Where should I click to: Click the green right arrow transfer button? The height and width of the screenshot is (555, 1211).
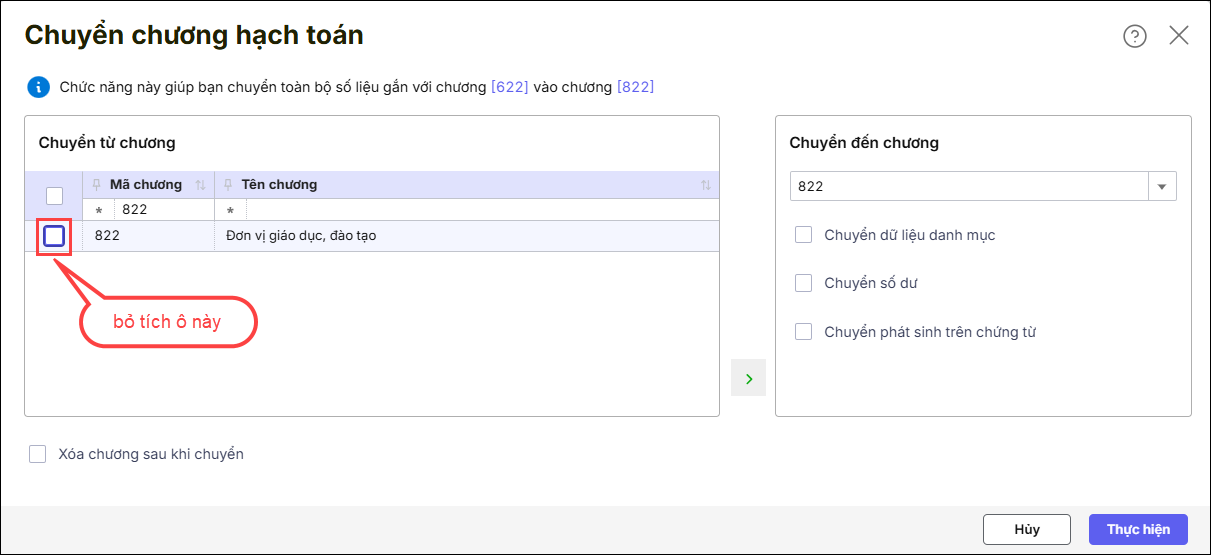click(x=748, y=378)
